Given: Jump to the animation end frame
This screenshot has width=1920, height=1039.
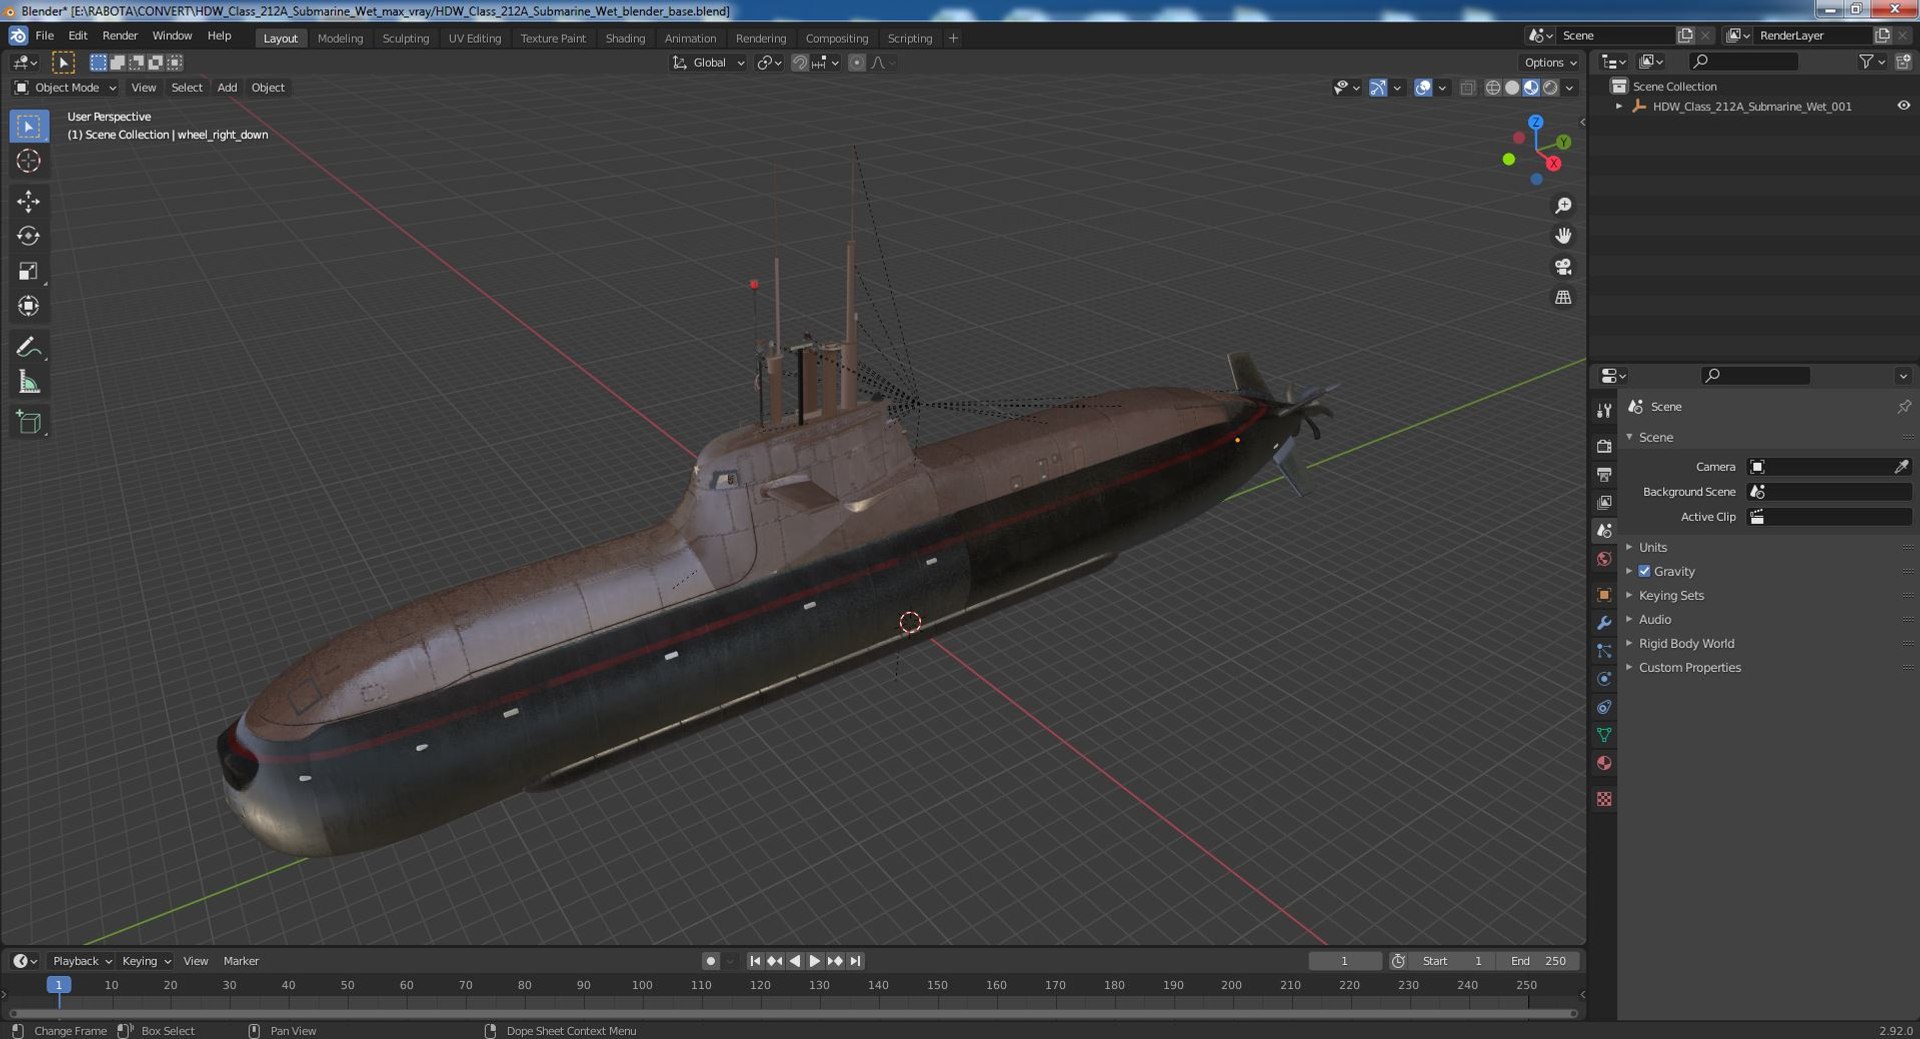Looking at the screenshot, I should pos(855,961).
